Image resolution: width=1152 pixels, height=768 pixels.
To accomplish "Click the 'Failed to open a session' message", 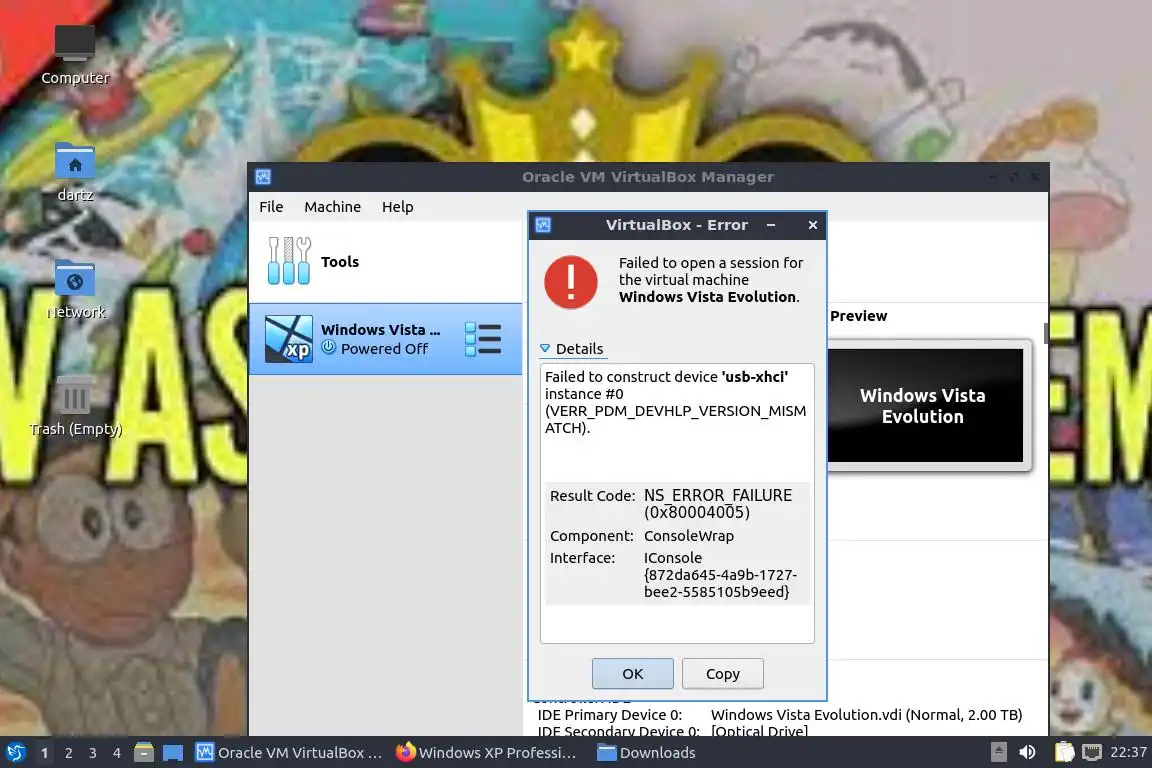I will (x=710, y=280).
